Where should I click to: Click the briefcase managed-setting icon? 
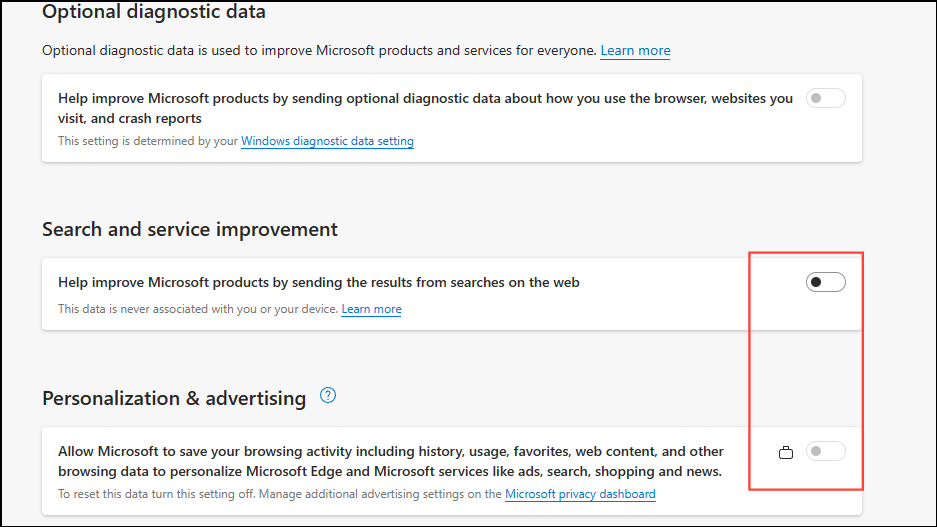[786, 452]
